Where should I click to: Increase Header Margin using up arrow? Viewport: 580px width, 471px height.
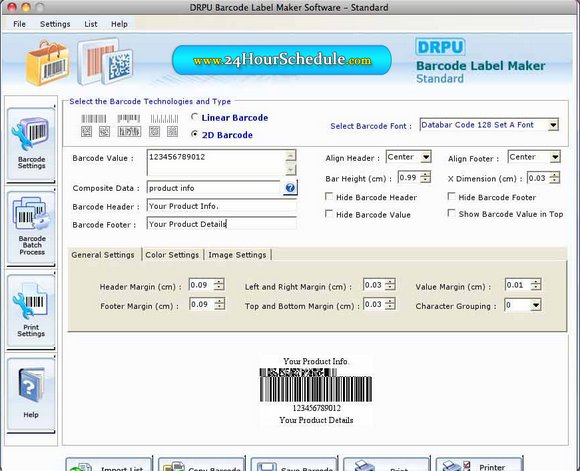pos(219,282)
